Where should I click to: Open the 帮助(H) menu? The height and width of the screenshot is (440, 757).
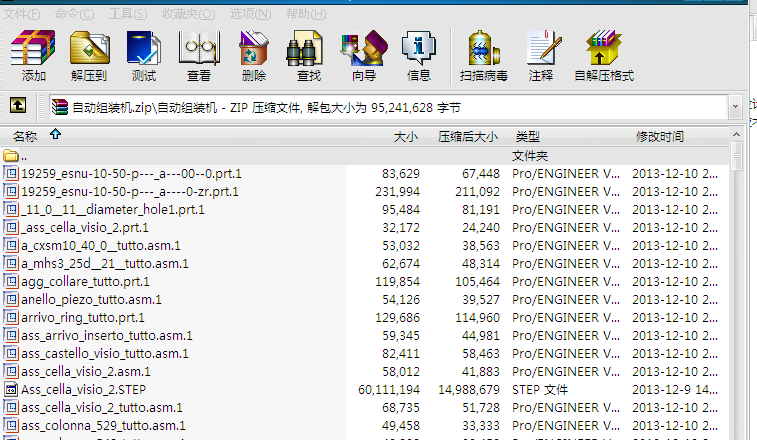tap(306, 14)
